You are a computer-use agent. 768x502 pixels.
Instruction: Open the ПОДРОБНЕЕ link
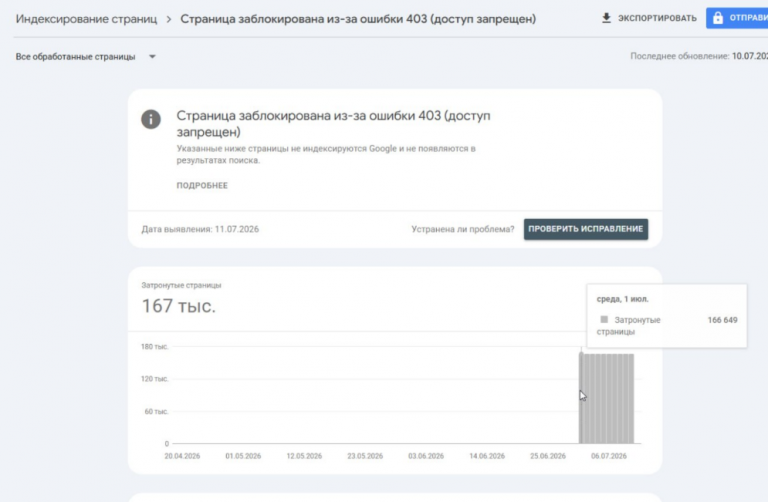202,185
